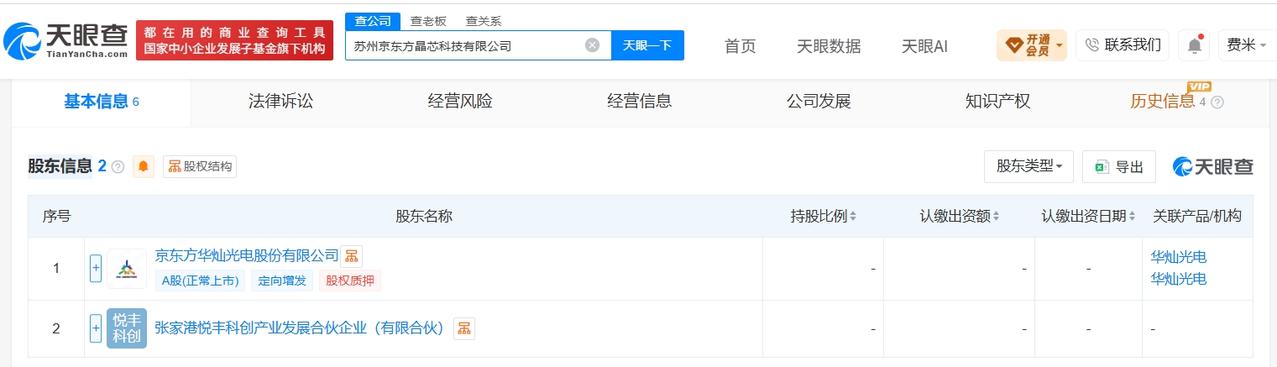Click the 京东方华灿光电 company logo thumbnail
Screen dimensions: 1277x367
click(x=127, y=268)
